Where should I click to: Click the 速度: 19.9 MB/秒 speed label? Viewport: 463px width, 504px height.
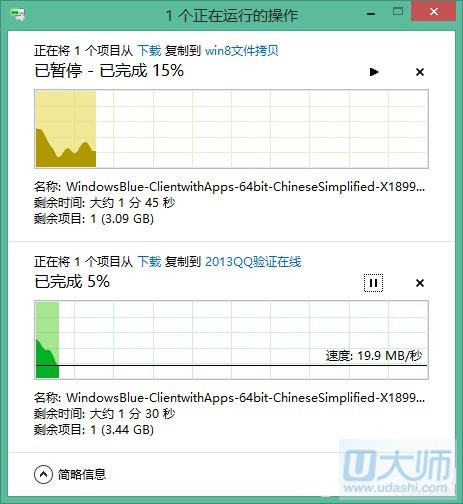[x=374, y=356]
